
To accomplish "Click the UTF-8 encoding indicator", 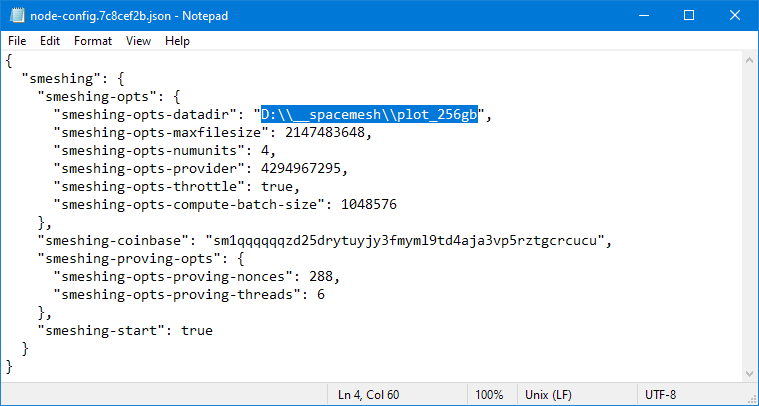I will click(x=660, y=395).
